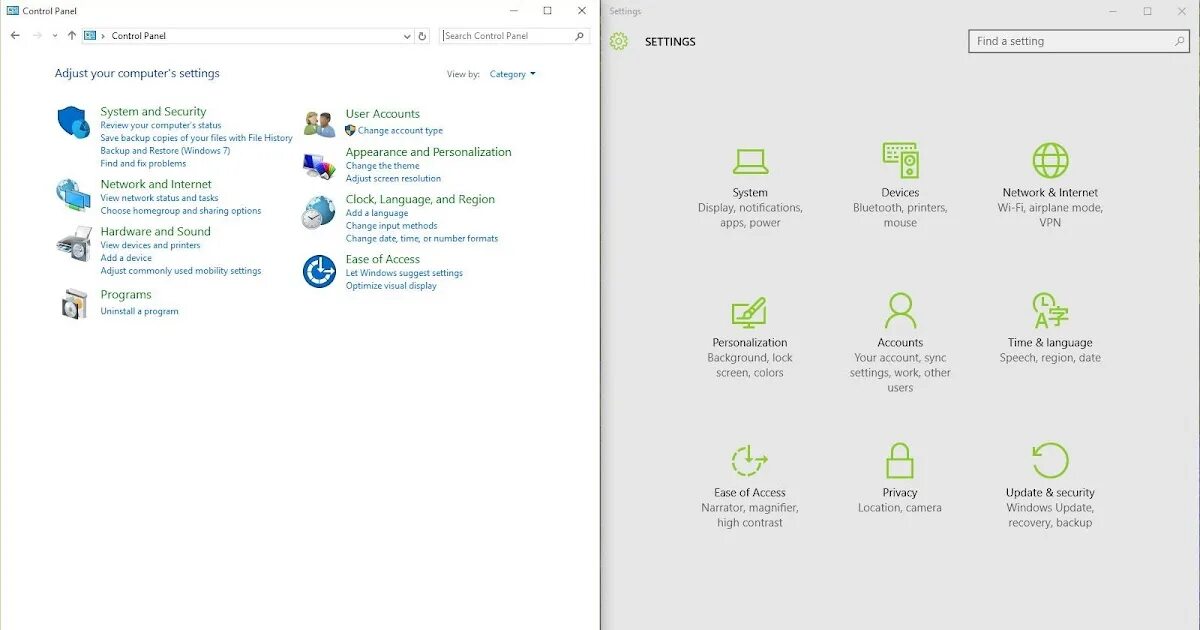This screenshot has width=1200, height=630.
Task: Open Backup and Restore (Windows 7)
Action: coord(165,151)
